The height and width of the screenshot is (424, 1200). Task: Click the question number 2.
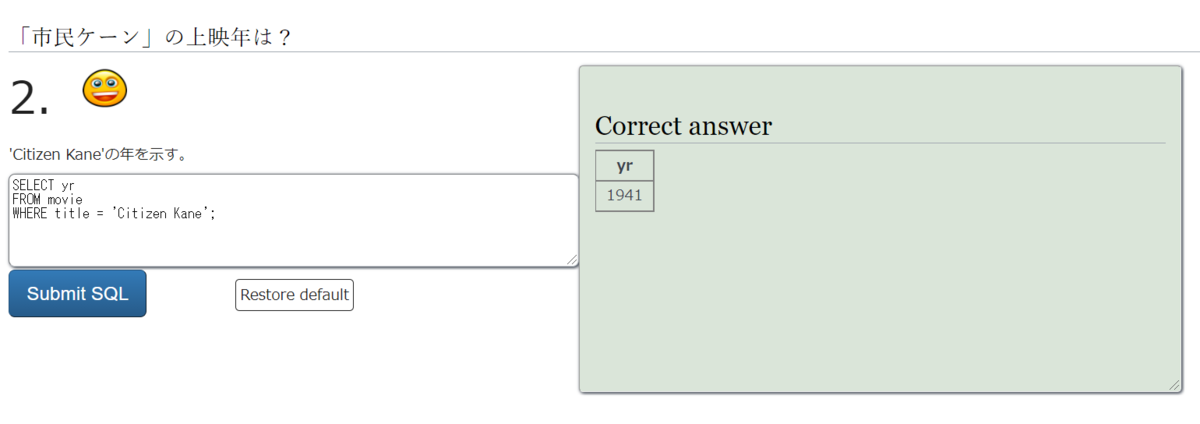click(29, 98)
